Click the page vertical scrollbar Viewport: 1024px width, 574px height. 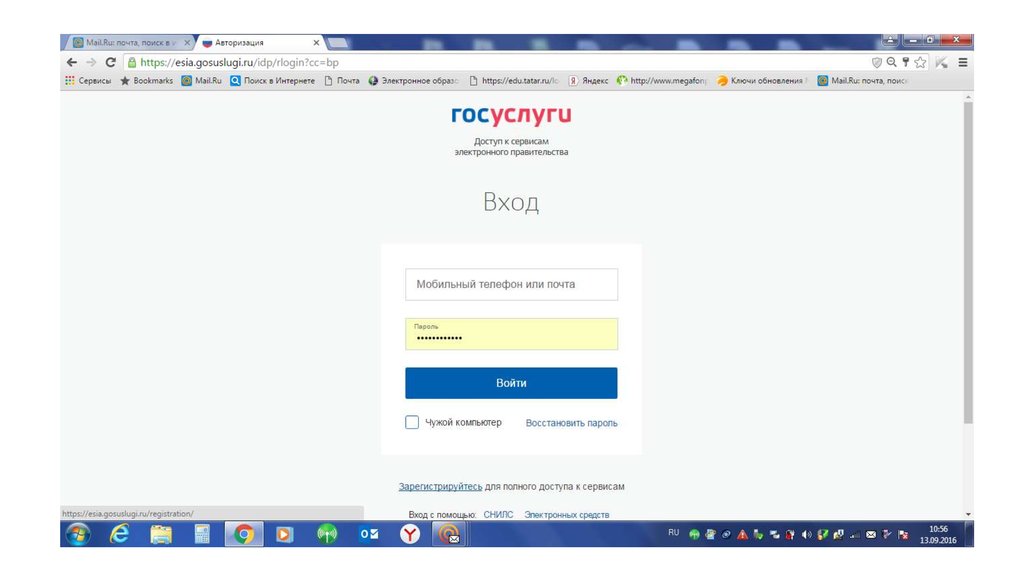(967, 260)
